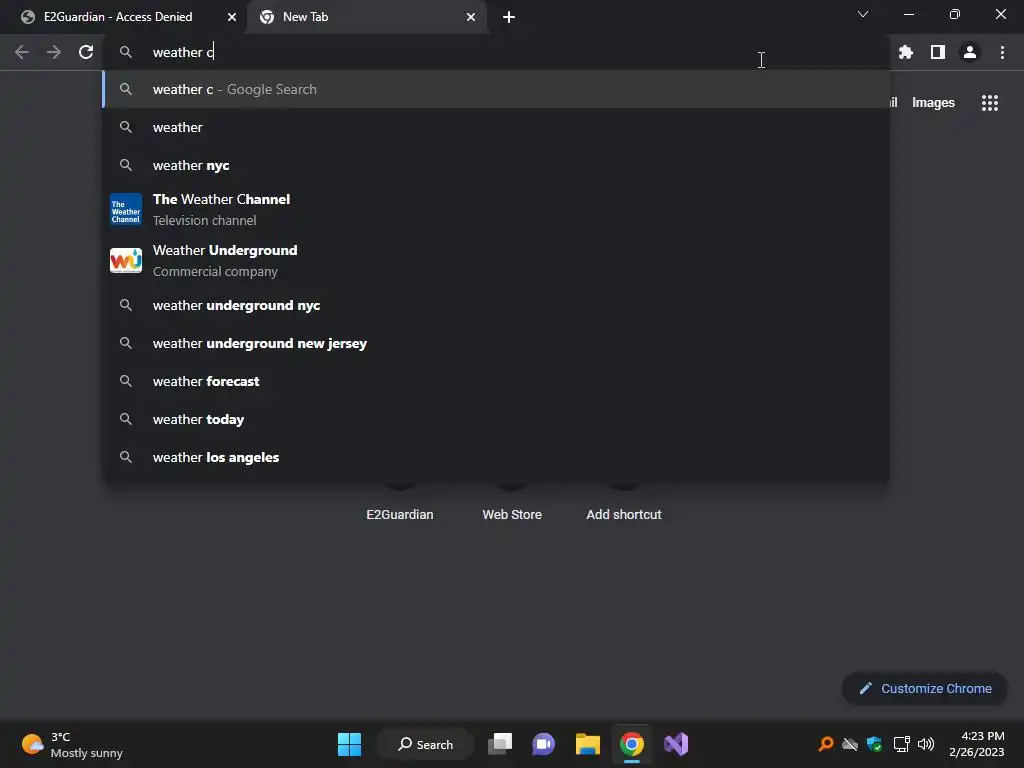Open the network status tray icon
1024x768 pixels.
pos(901,743)
